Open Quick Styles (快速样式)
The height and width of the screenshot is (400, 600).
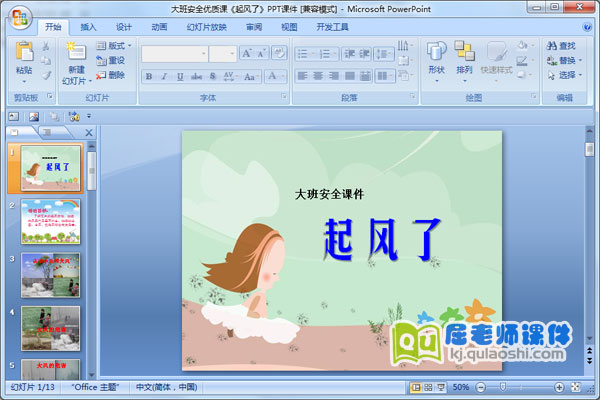tap(496, 61)
